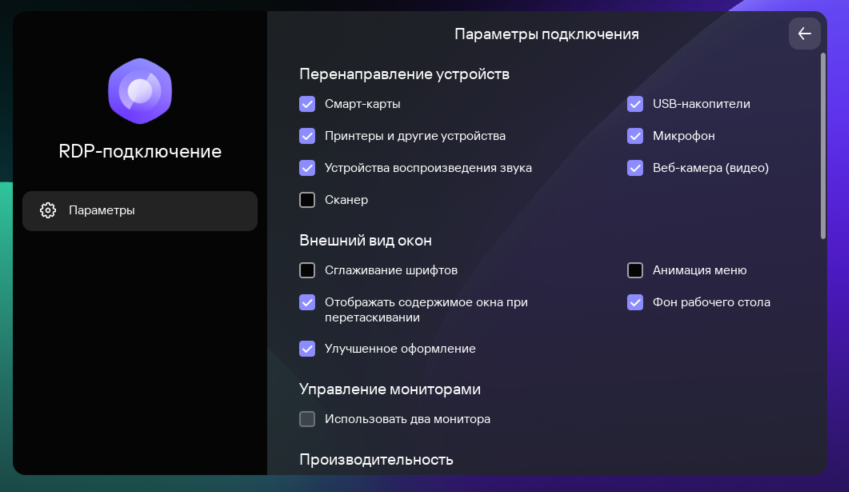Click the RDP-подключение hexagon logo

pyautogui.click(x=140, y=91)
